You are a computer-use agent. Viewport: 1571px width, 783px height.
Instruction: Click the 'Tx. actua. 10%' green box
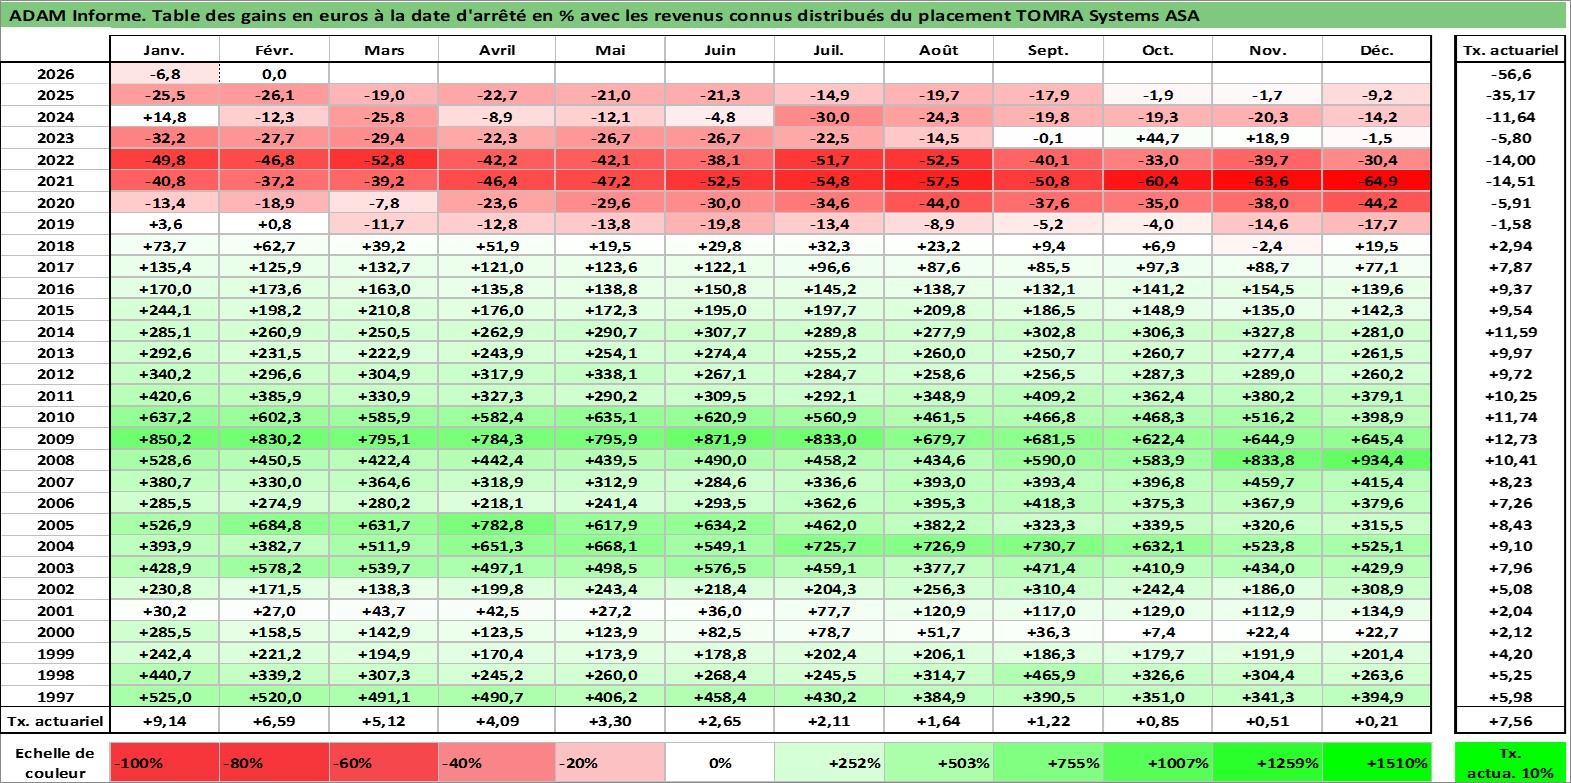(1510, 762)
